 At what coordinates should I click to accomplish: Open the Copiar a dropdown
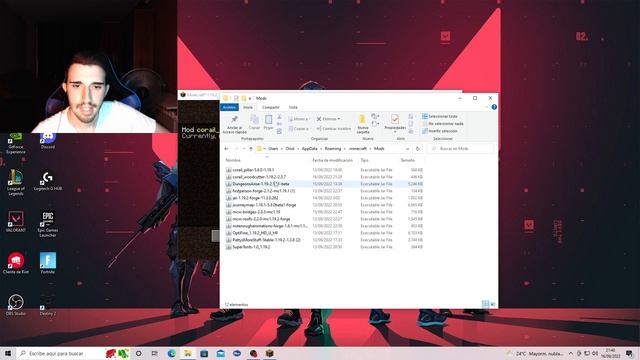click(x=298, y=129)
